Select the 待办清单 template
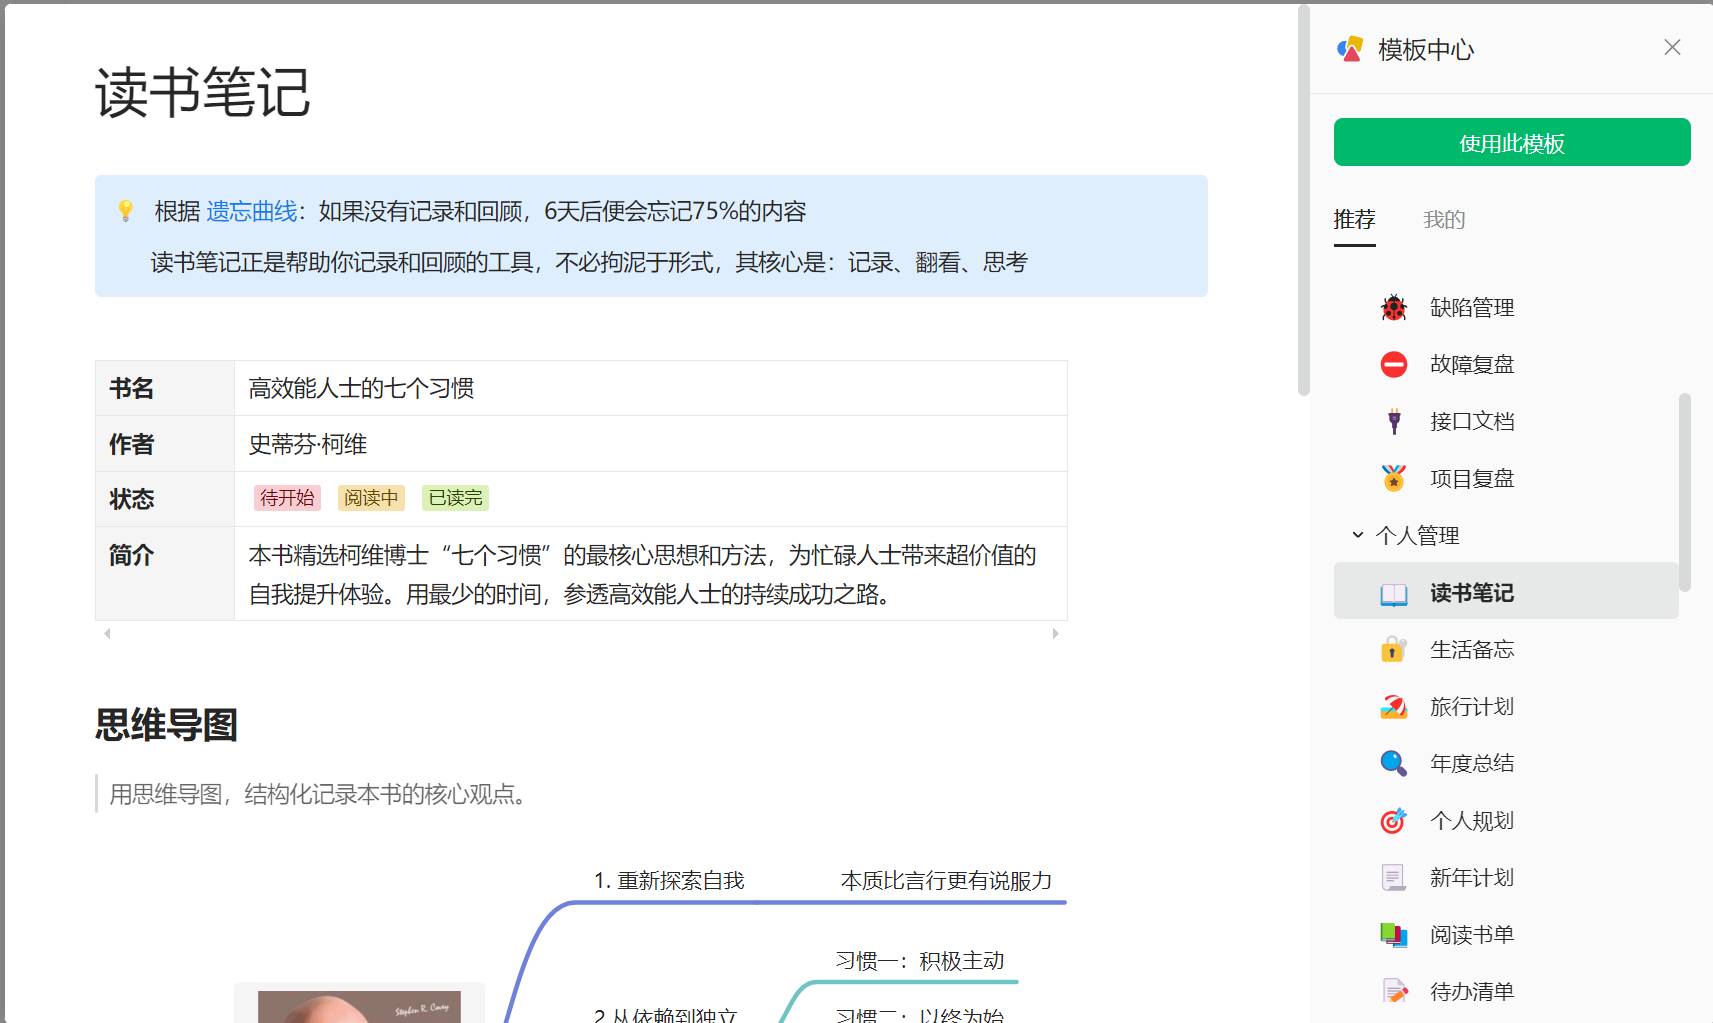The image size is (1713, 1023). coord(1506,991)
